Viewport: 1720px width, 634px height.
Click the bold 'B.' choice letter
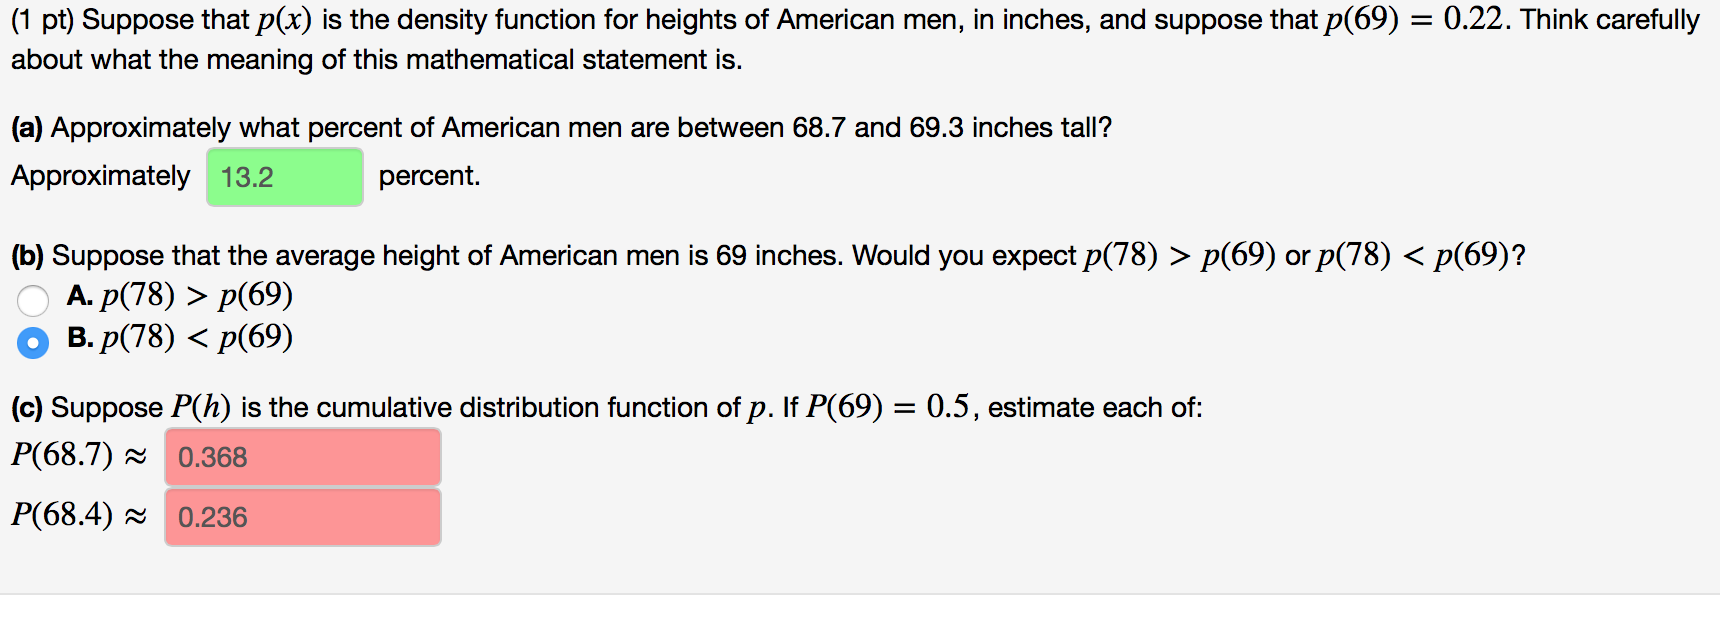coord(80,337)
